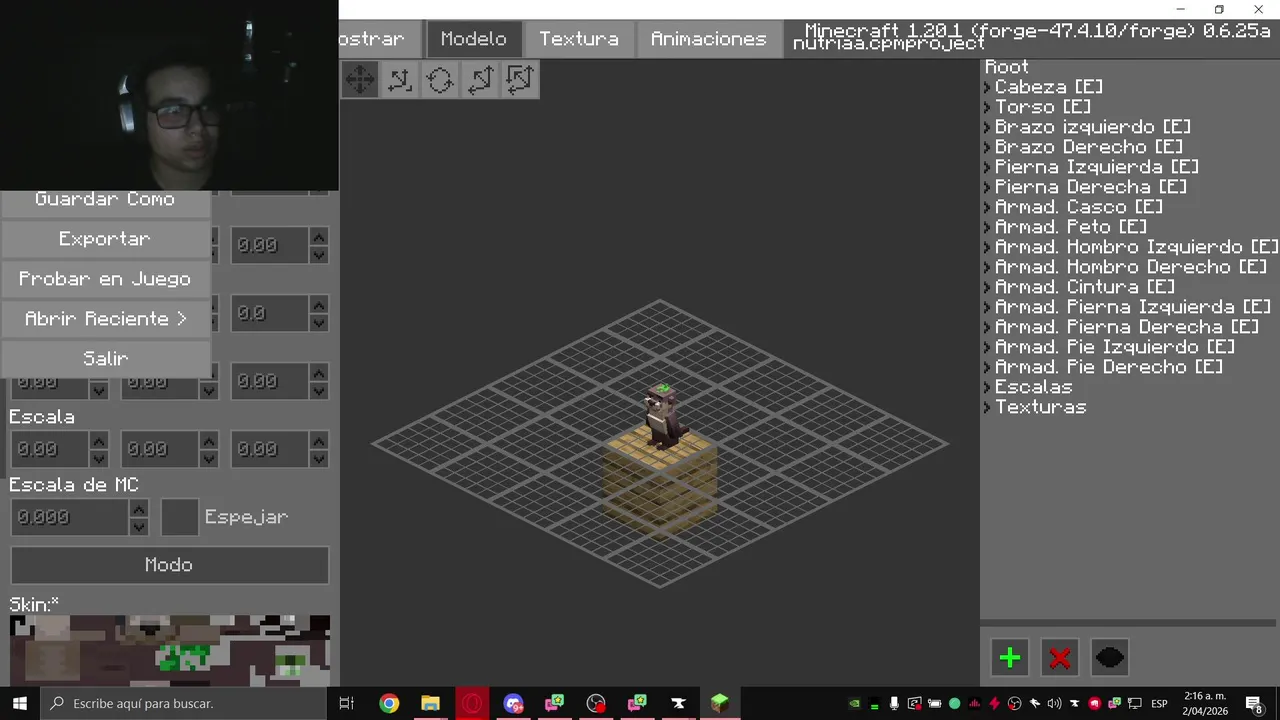Open the notification center icon

[1255, 703]
